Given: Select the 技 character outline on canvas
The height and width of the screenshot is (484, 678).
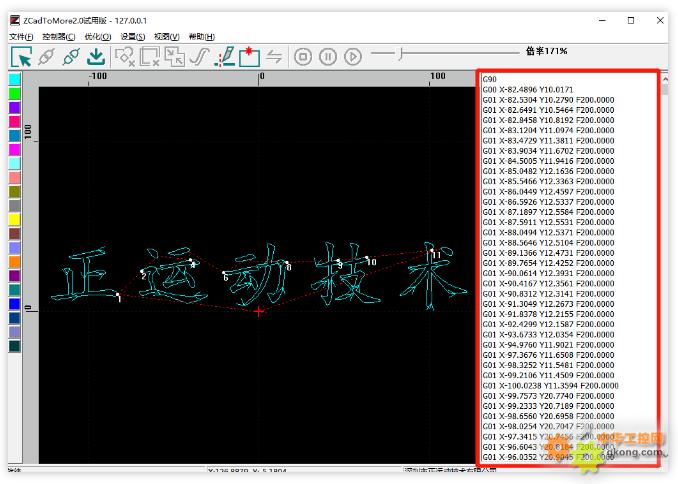Looking at the screenshot, I should [x=345, y=275].
